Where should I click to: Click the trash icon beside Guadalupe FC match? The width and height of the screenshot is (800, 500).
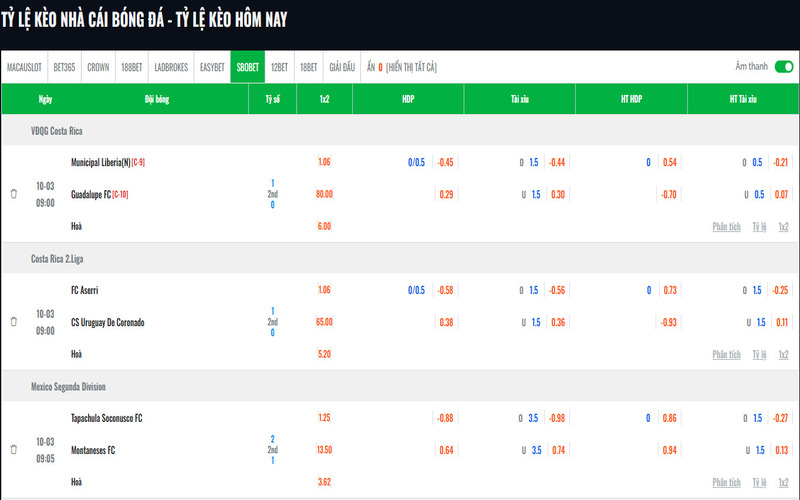click(x=14, y=194)
